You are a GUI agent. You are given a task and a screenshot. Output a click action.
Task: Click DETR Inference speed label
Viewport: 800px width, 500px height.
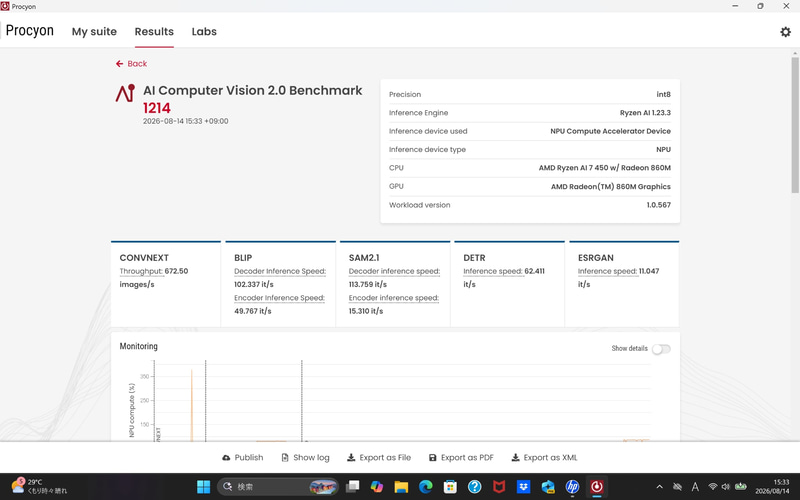pyautogui.click(x=492, y=271)
